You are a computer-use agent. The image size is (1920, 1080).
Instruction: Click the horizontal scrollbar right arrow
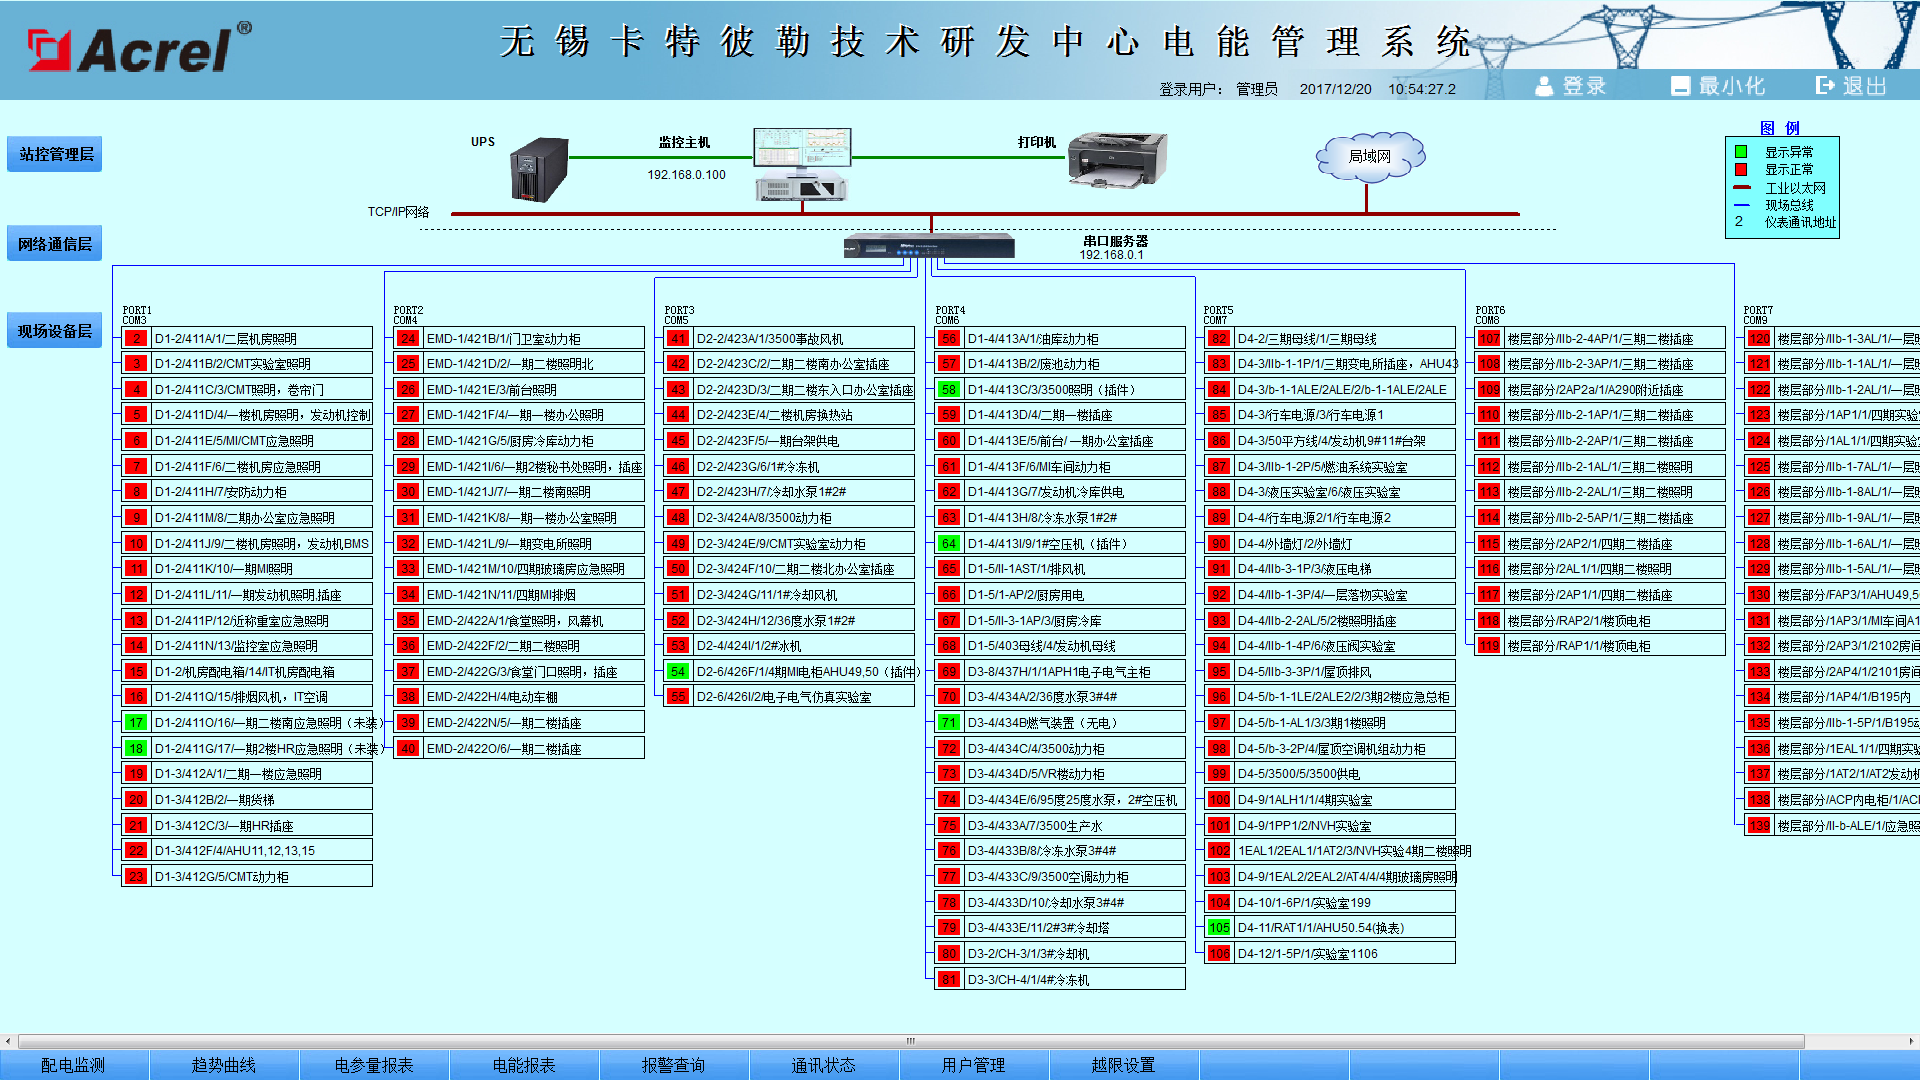[x=1910, y=1041]
